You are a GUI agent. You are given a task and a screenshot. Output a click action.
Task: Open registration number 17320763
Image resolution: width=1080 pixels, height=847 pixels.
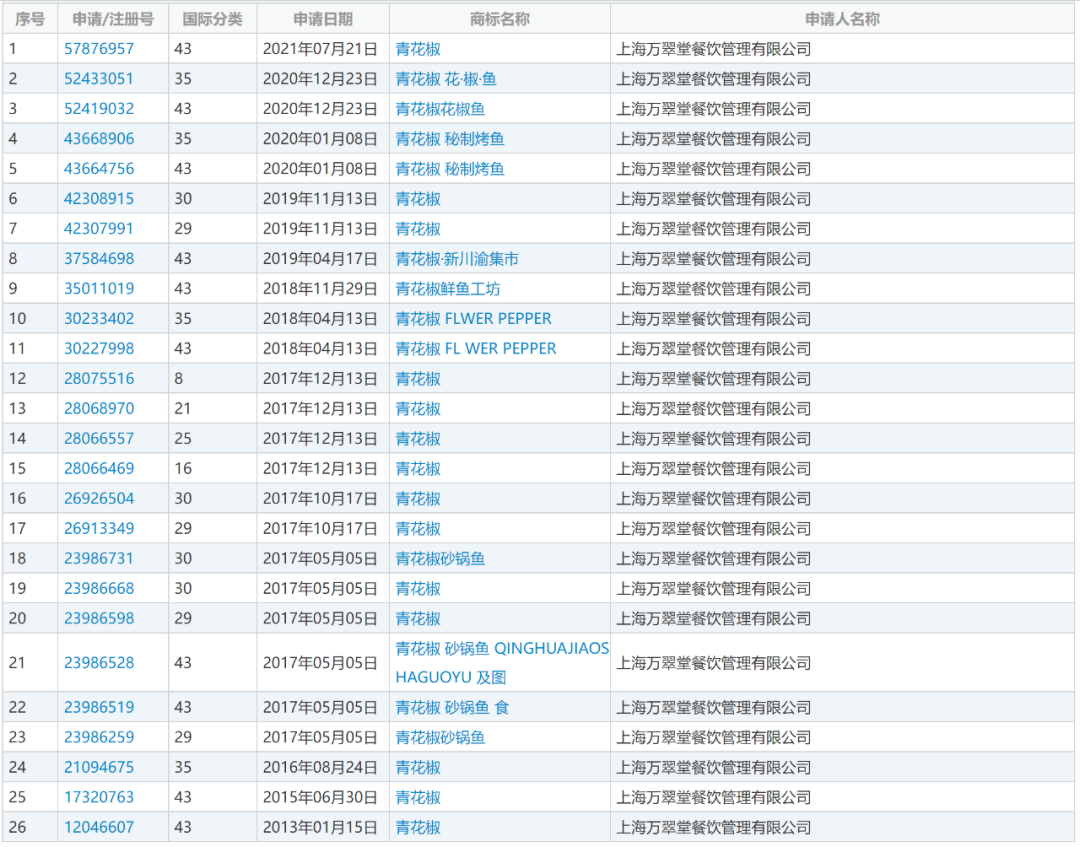point(98,797)
